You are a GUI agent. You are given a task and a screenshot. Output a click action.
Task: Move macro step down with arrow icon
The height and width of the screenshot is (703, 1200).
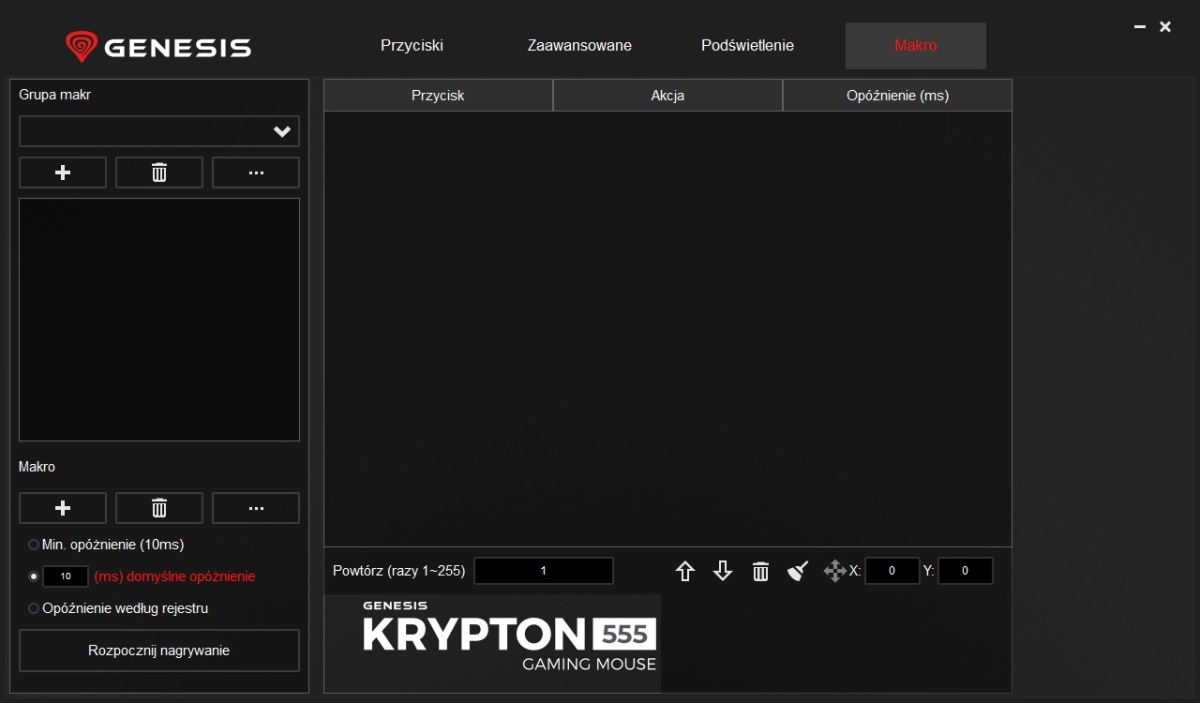[723, 572]
